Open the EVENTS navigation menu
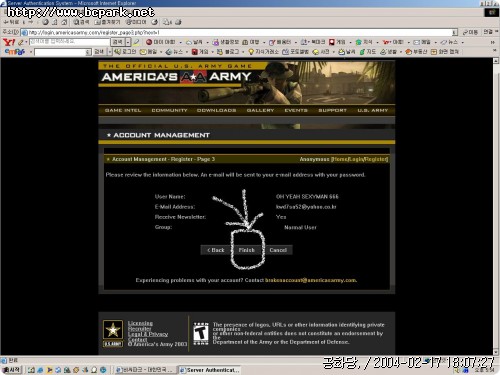The image size is (500, 375). coord(296,110)
